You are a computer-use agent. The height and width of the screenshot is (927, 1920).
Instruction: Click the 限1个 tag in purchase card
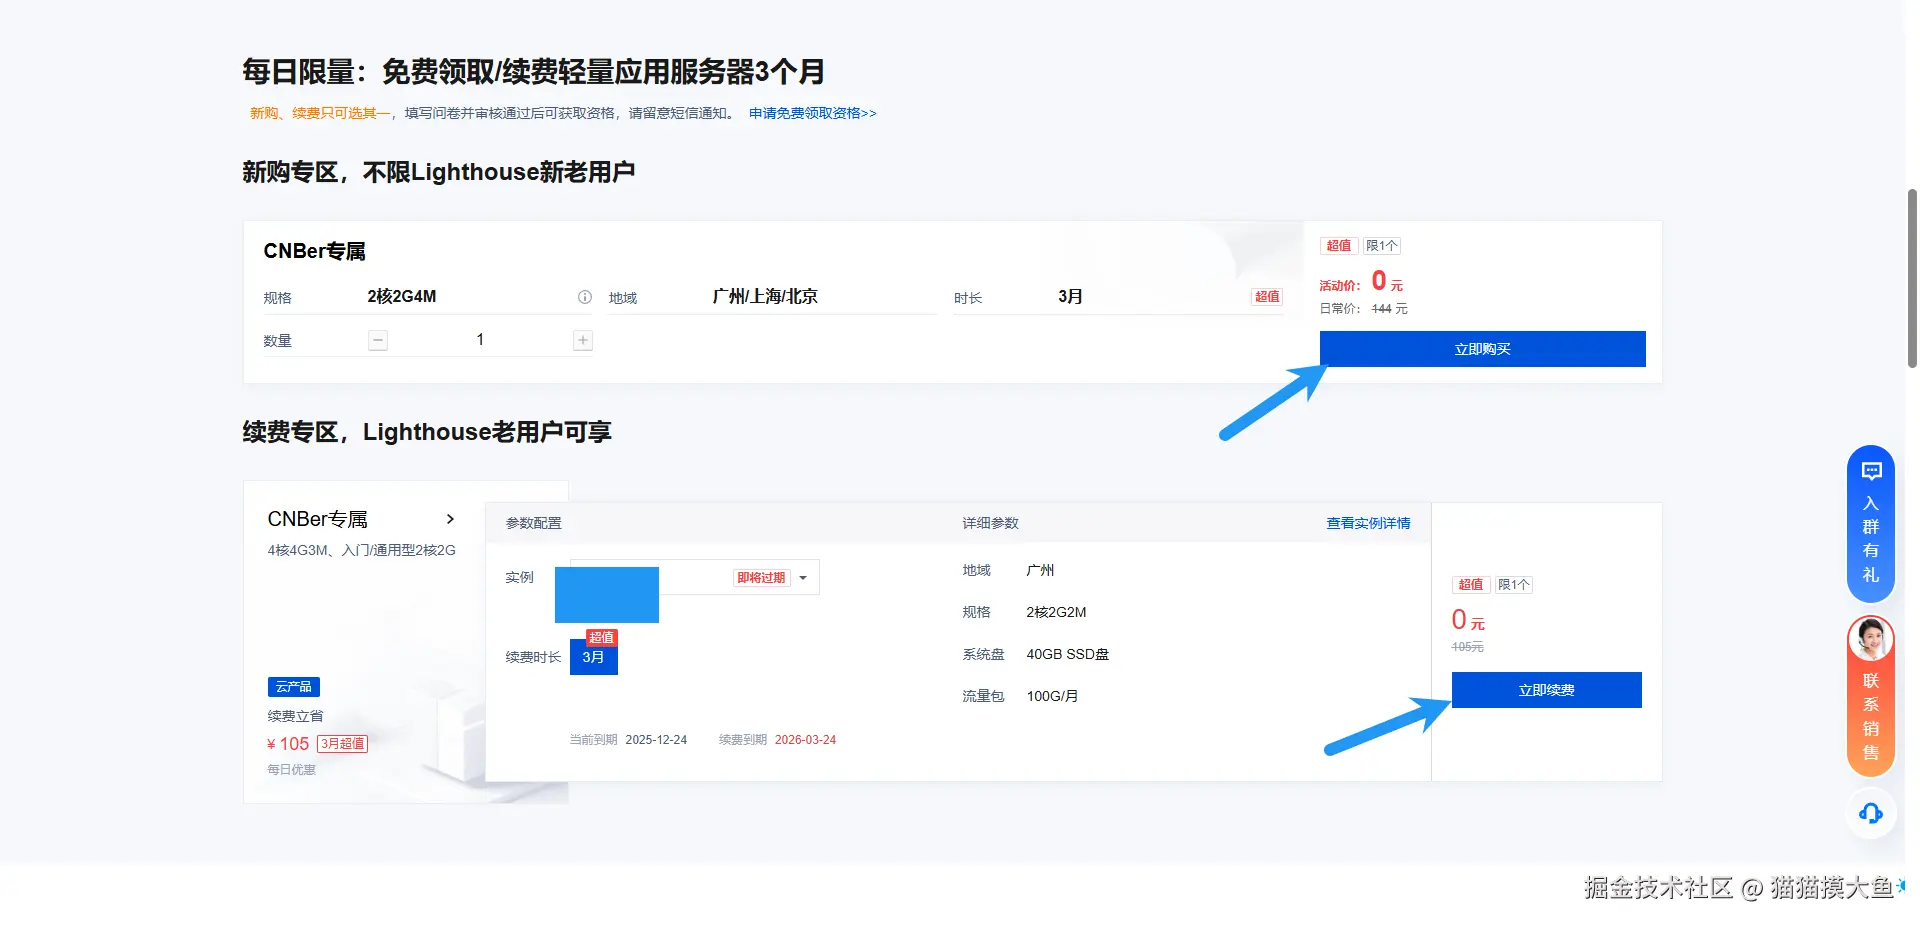1382,246
